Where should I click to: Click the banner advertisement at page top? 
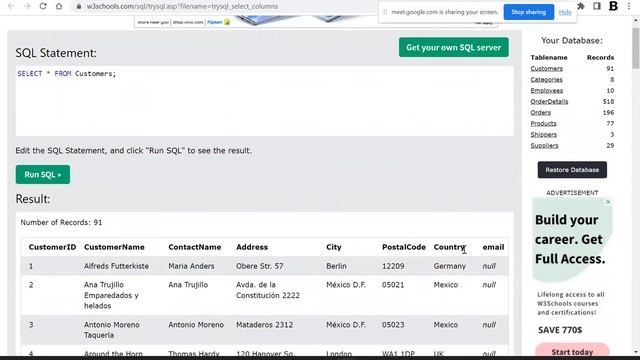[x=316, y=21]
